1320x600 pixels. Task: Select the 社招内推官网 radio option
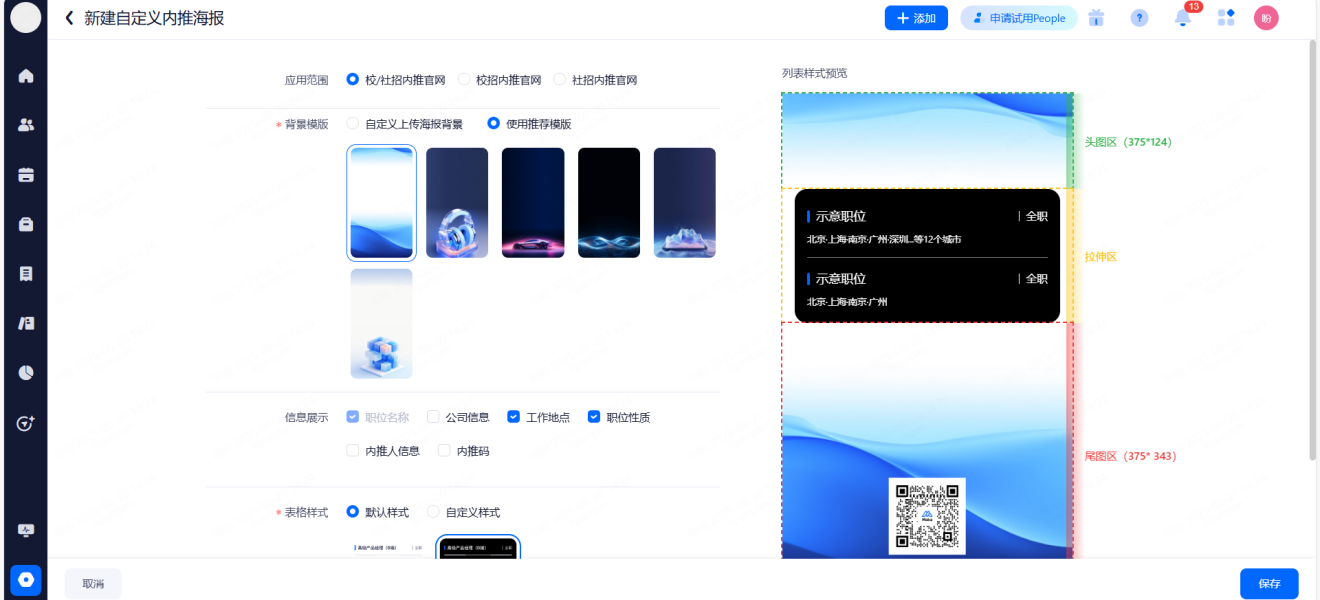coord(559,80)
